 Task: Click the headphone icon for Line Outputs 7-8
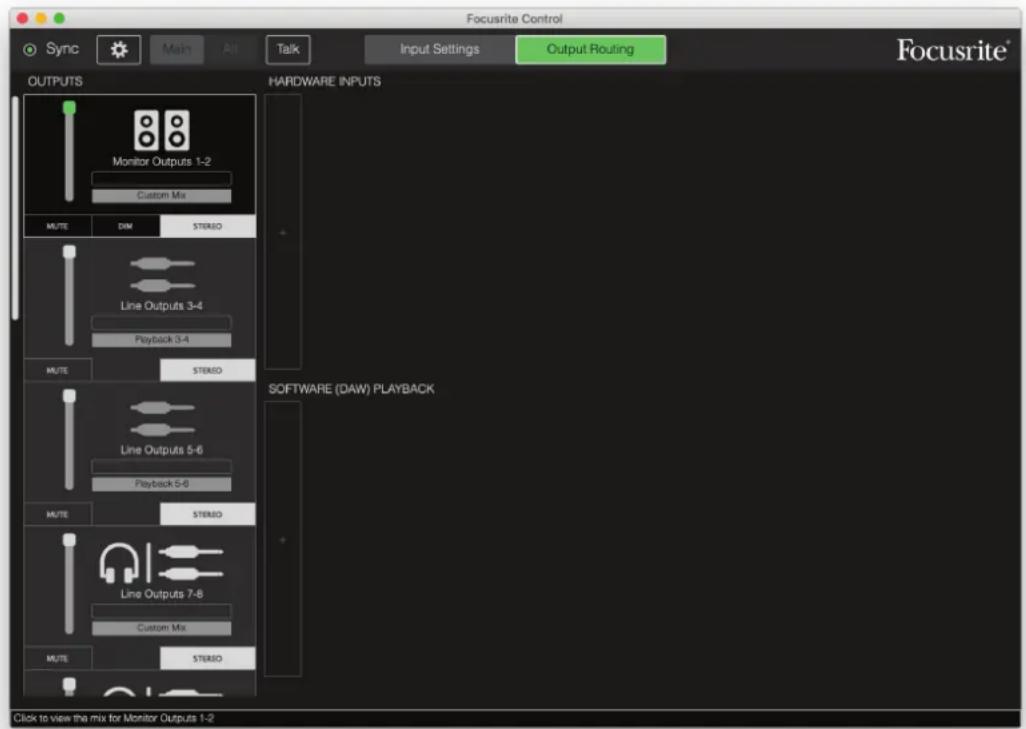(x=119, y=563)
